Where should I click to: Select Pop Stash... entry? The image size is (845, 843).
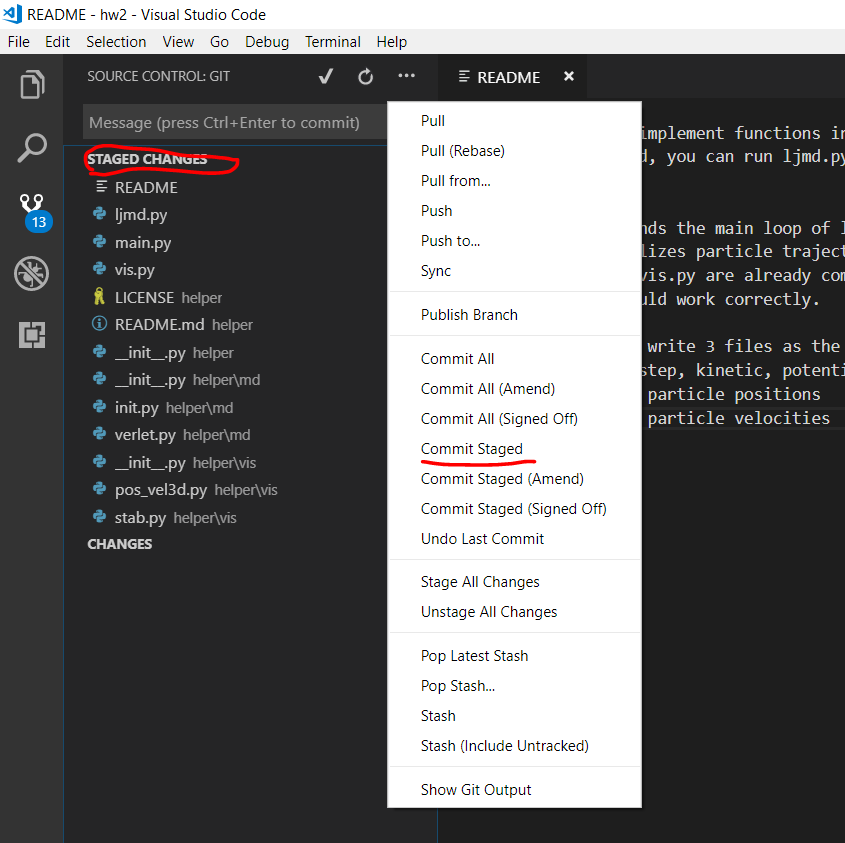514,686
